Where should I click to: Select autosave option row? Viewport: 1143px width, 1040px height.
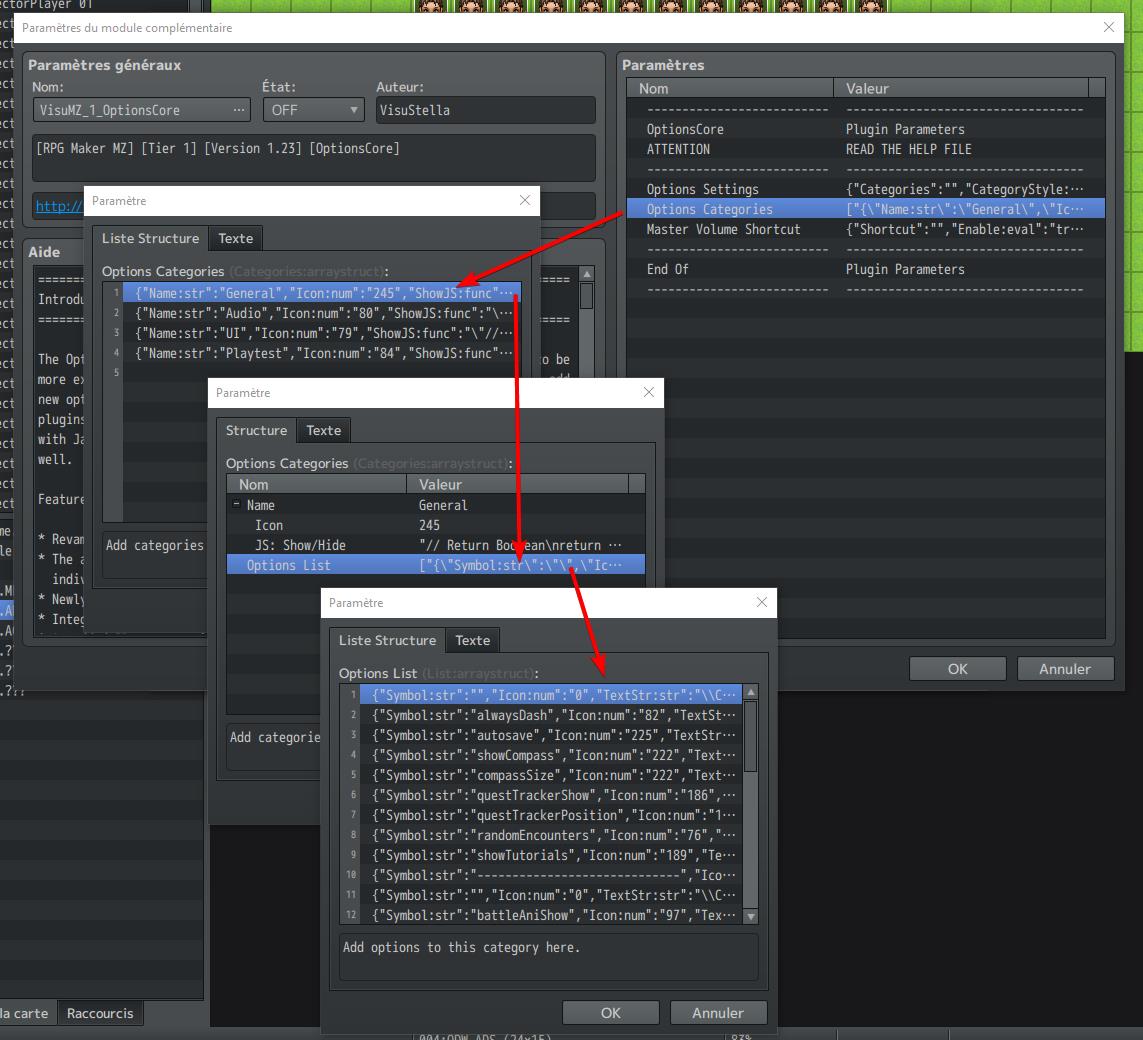[551, 735]
